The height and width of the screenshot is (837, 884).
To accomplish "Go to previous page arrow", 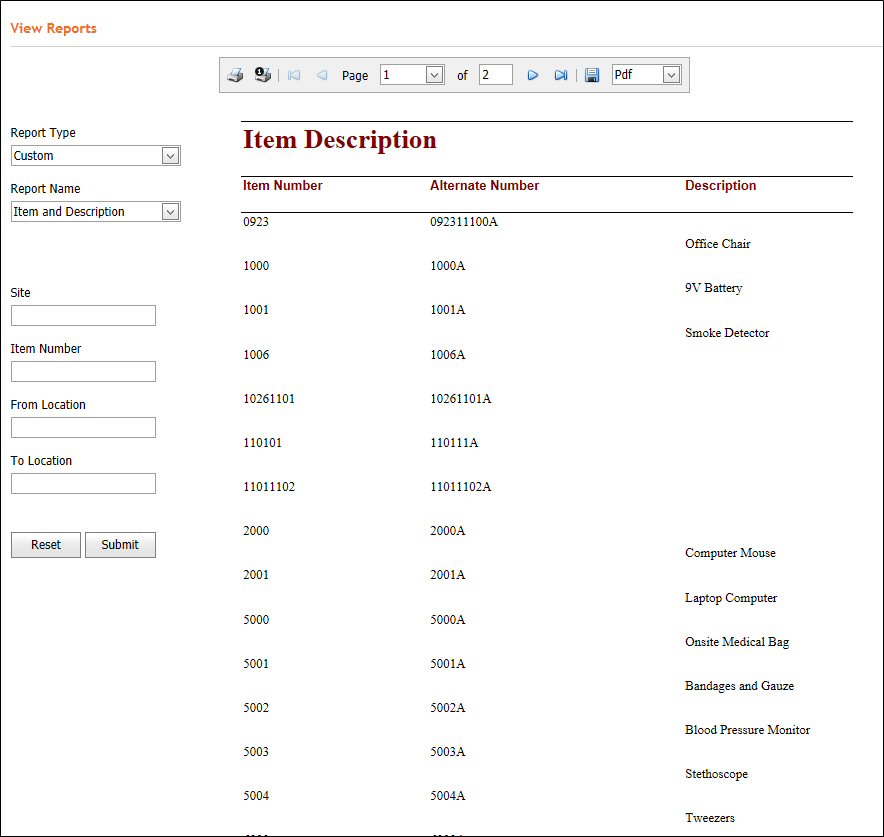I will pyautogui.click(x=321, y=75).
